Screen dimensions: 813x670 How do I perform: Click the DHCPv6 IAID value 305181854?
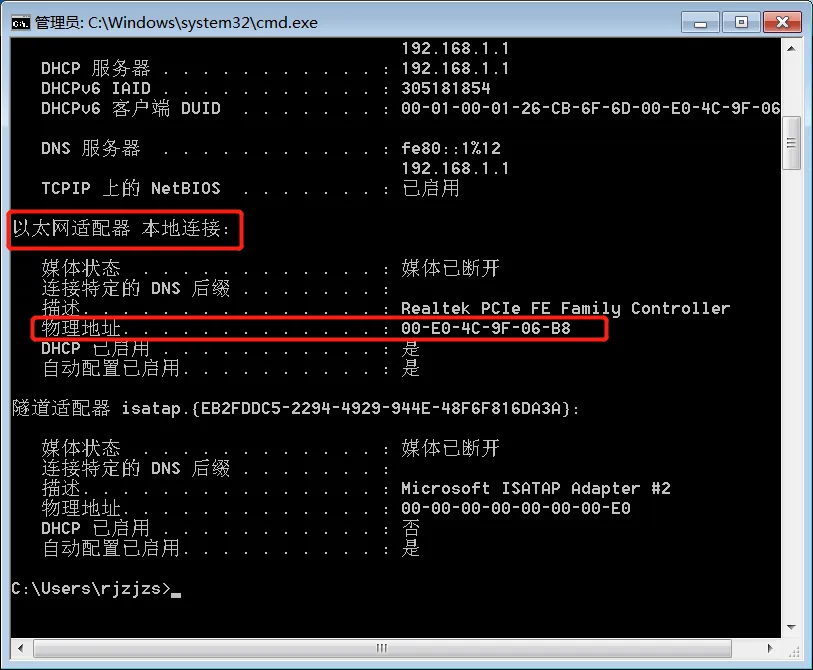(446, 88)
